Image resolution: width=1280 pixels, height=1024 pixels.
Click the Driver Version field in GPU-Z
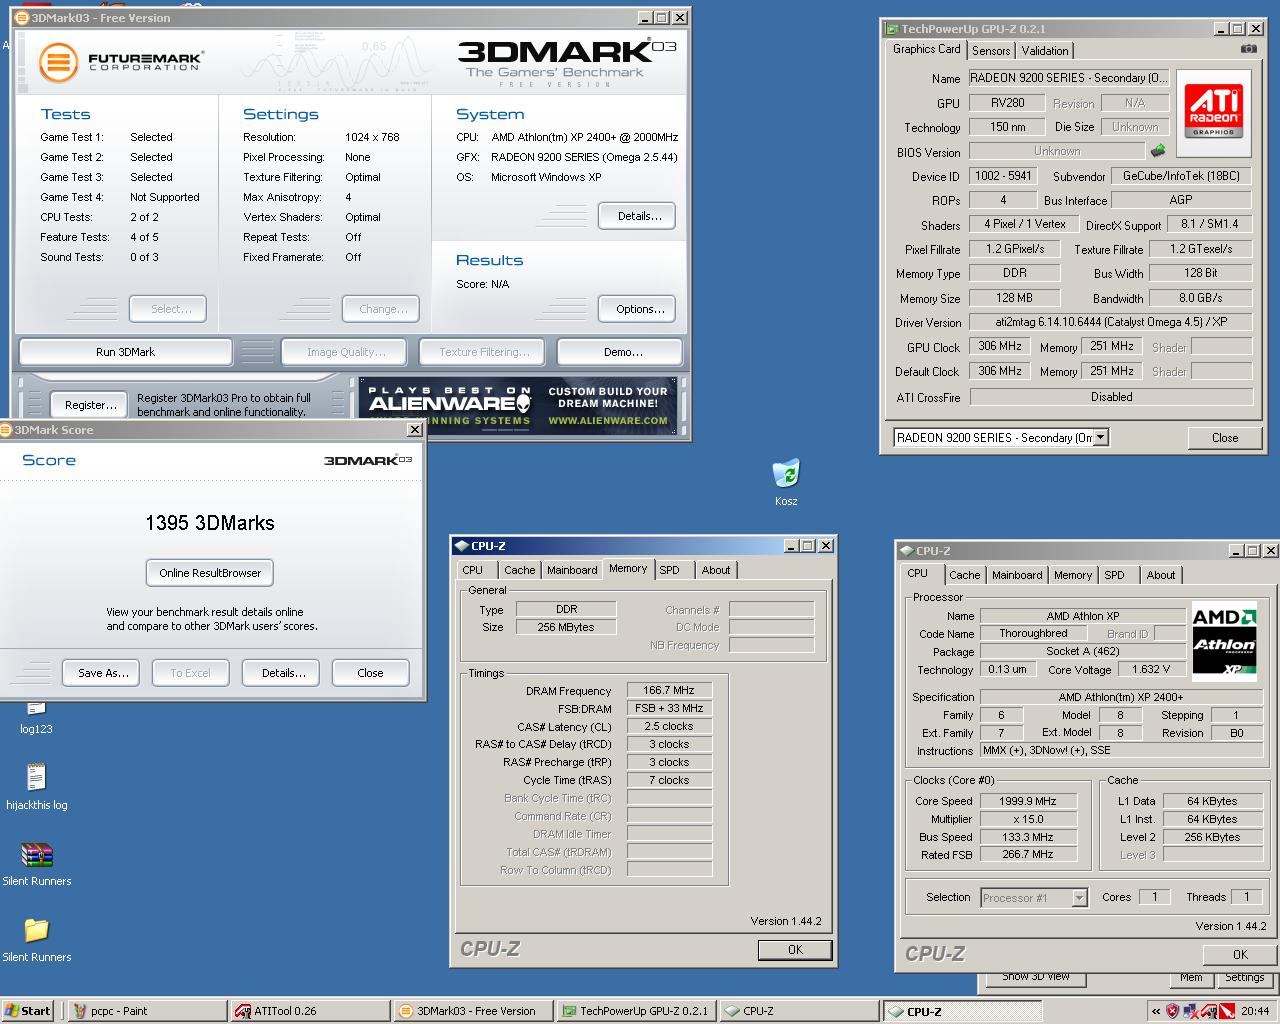[1111, 323]
